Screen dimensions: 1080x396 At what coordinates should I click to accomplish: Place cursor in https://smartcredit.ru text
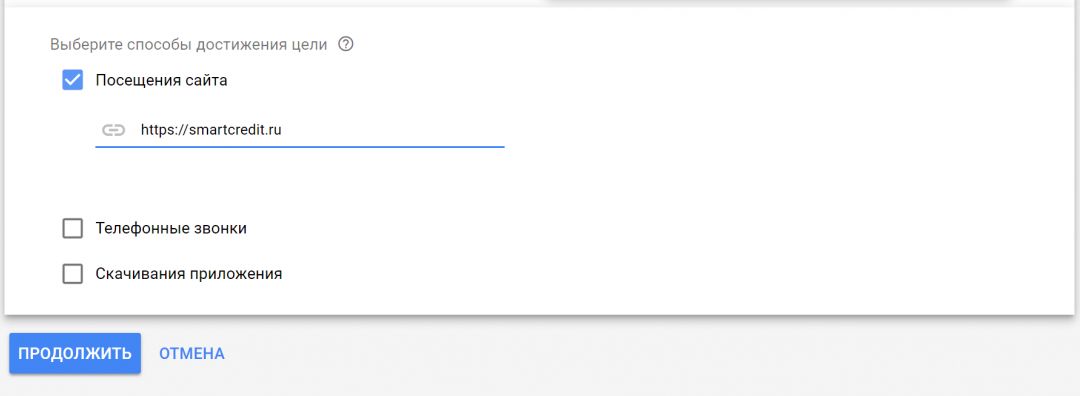coord(211,129)
